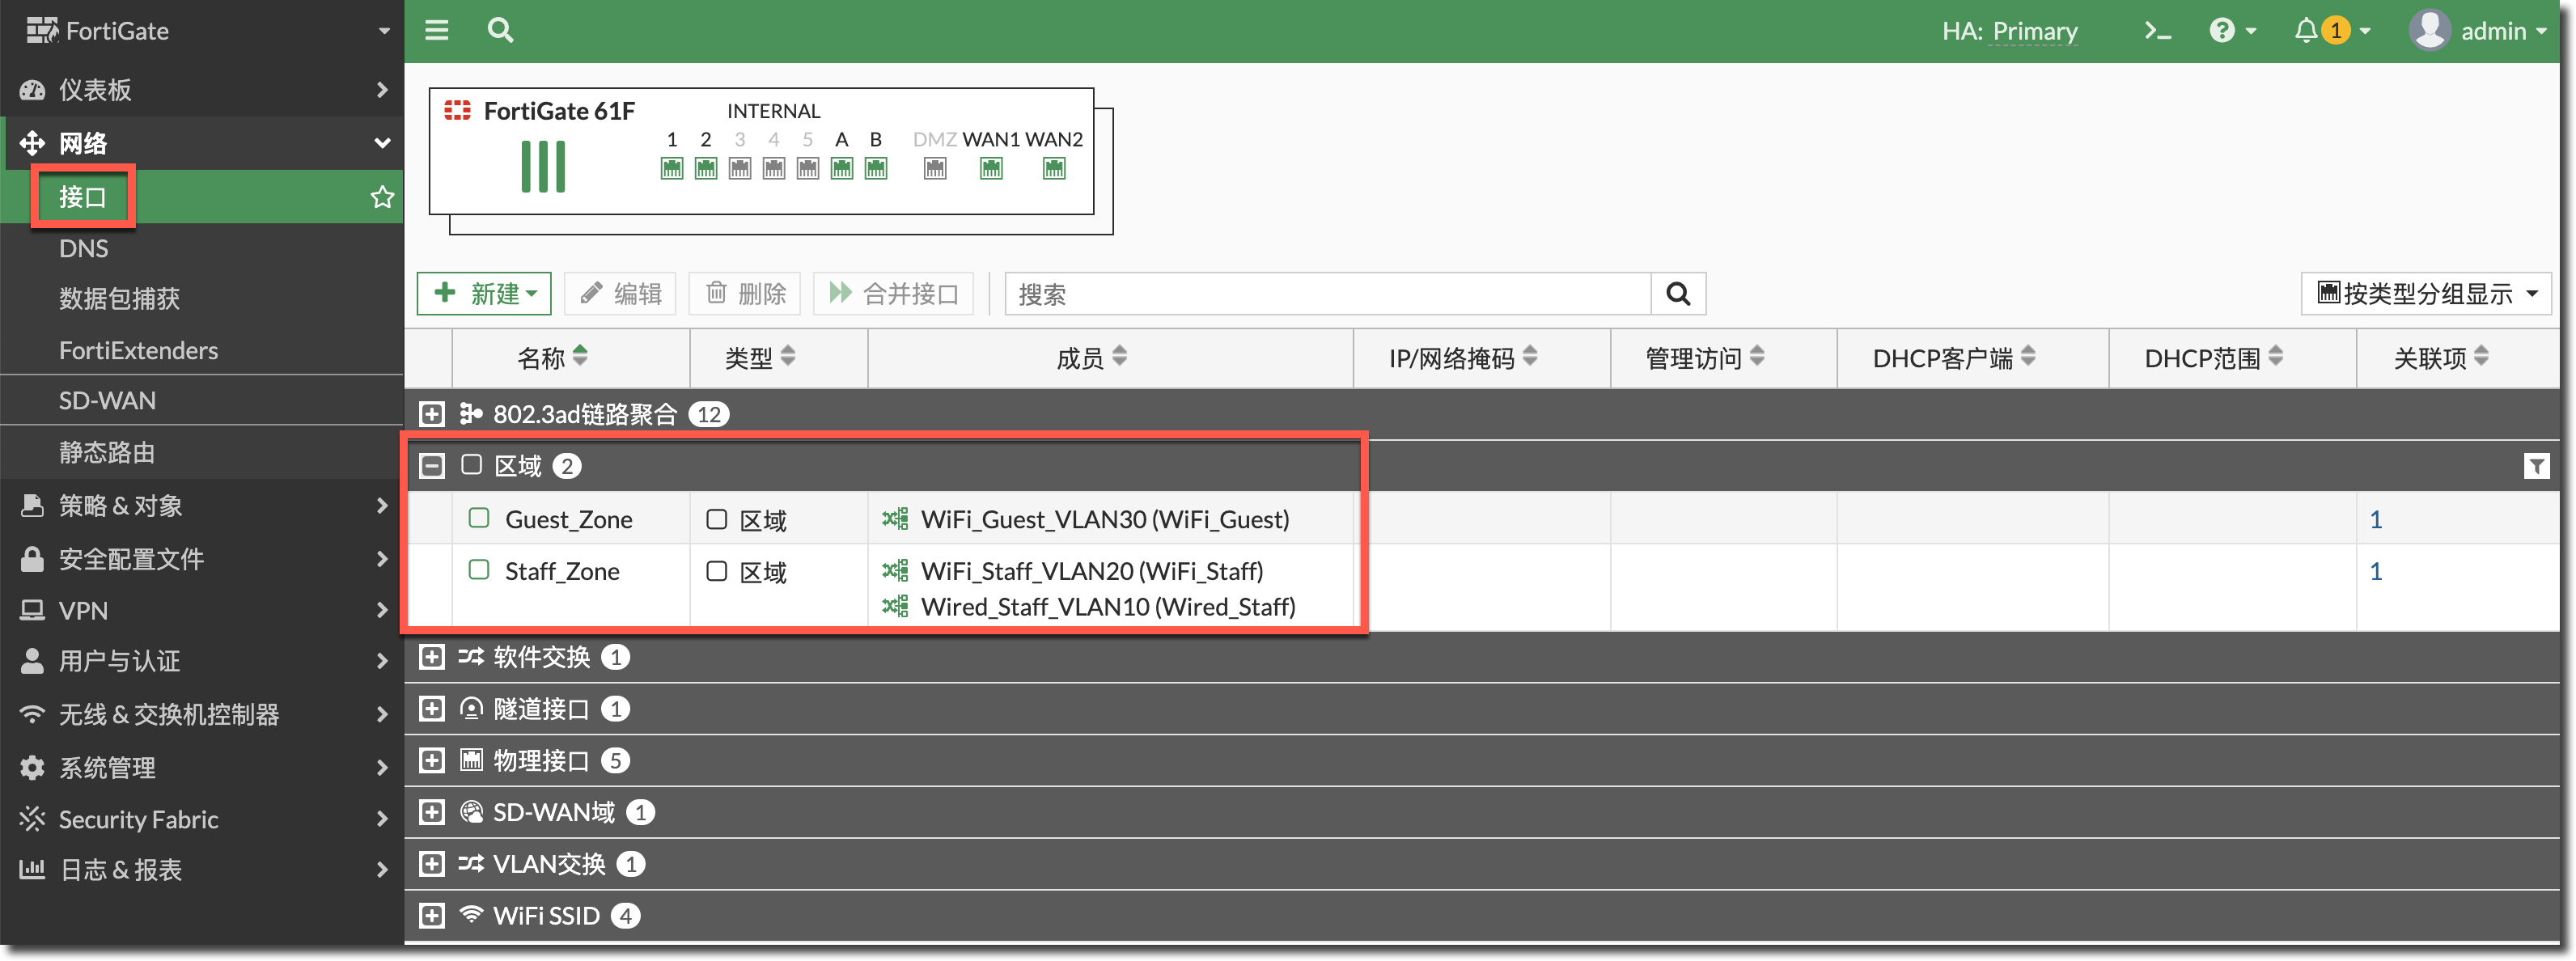Click Guest_Zone 关联项 link value
The height and width of the screenshot is (961, 2576).
(x=2376, y=519)
